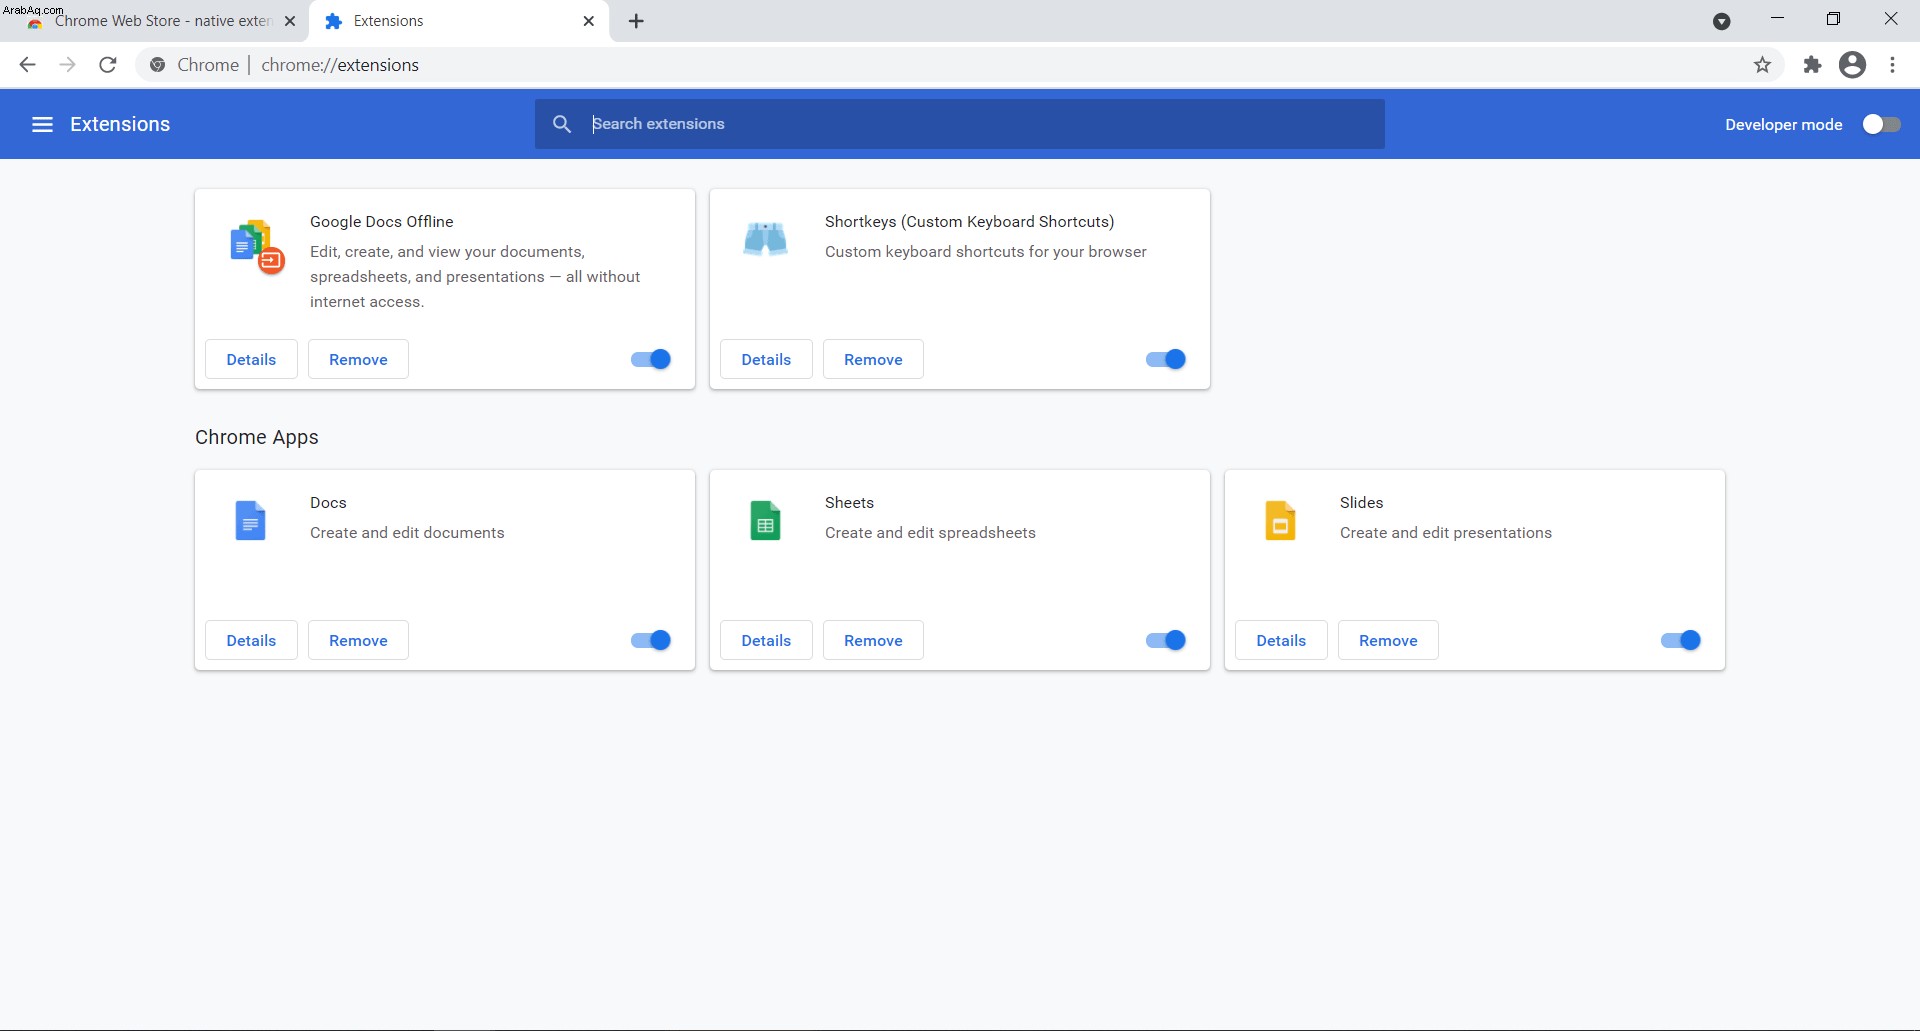This screenshot has width=1920, height=1031.
Task: Click the Docs app icon
Action: [x=250, y=521]
